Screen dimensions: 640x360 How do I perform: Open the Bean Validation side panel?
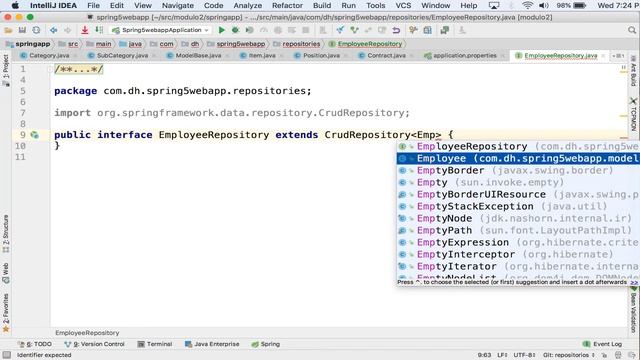[633, 310]
